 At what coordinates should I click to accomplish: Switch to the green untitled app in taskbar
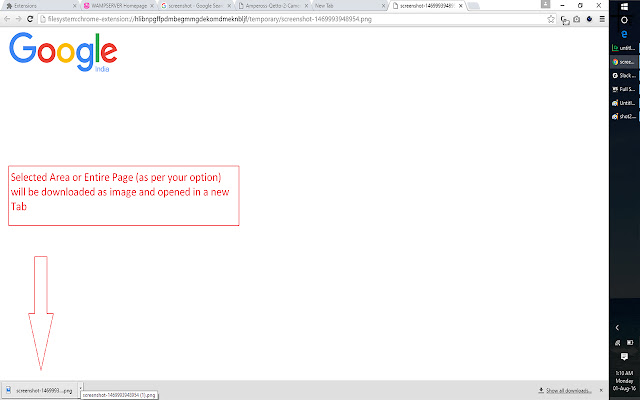point(624,48)
